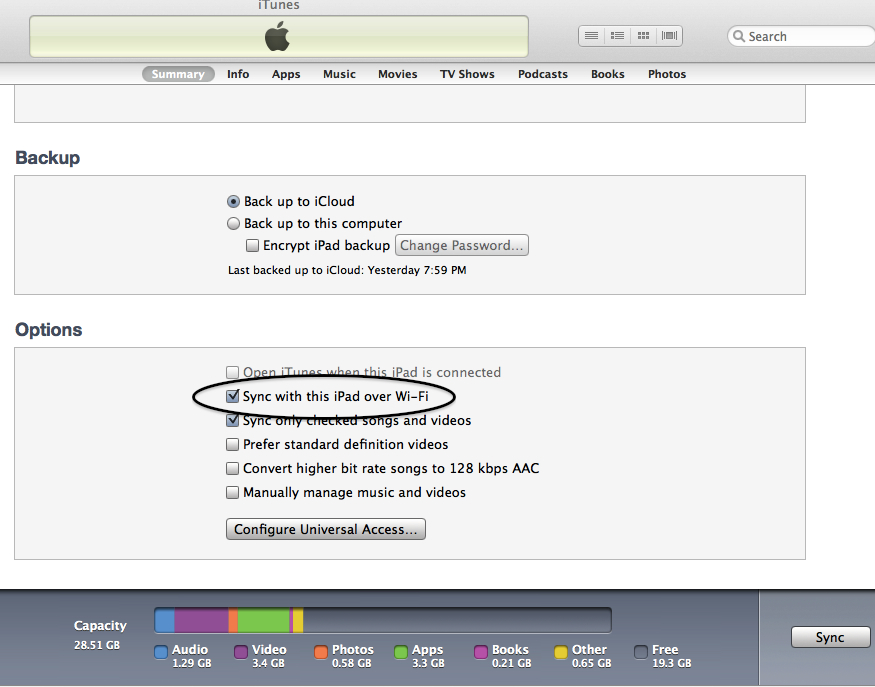Go to the Info tab

238,74
